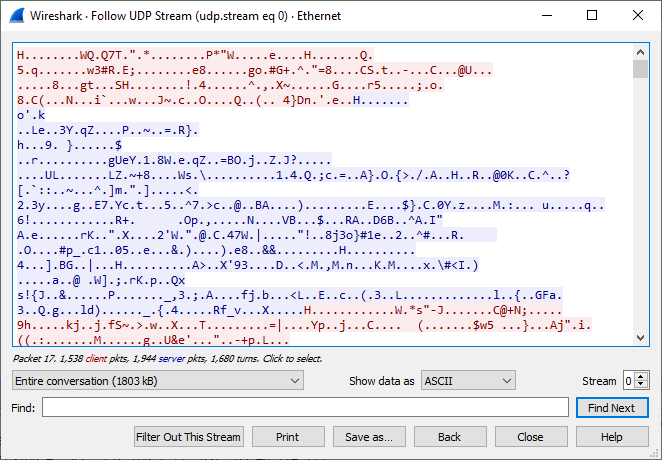Select the server line starting "..Le..3Y.qZ"
Image resolution: width=662 pixels, height=460 pixels.
pyautogui.click(x=108, y=130)
